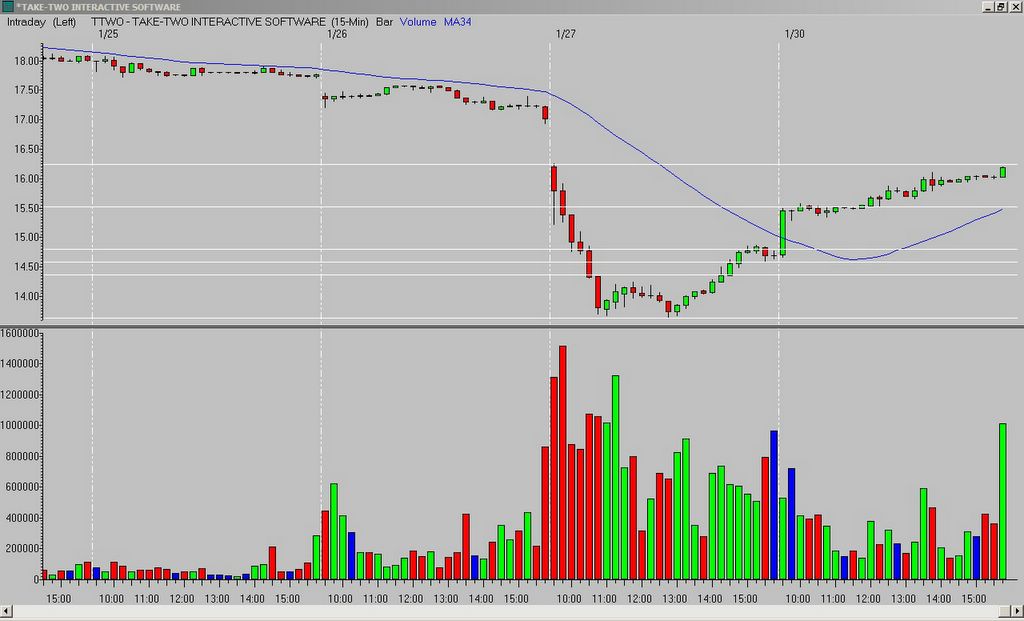Click the 400000 volume axis label
This screenshot has width=1024, height=621.
(23, 518)
